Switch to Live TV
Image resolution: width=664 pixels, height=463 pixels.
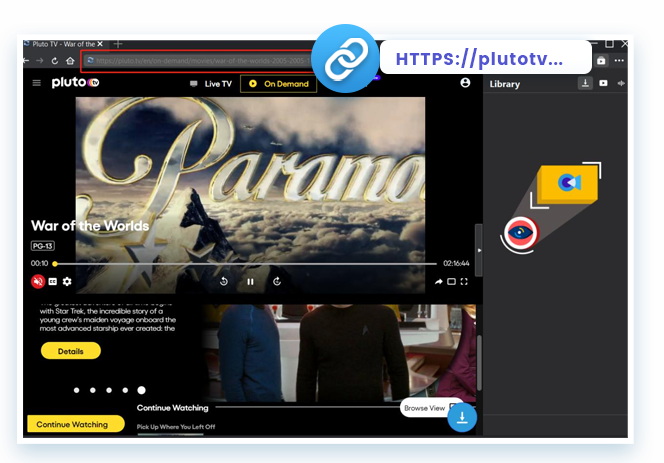(x=211, y=84)
